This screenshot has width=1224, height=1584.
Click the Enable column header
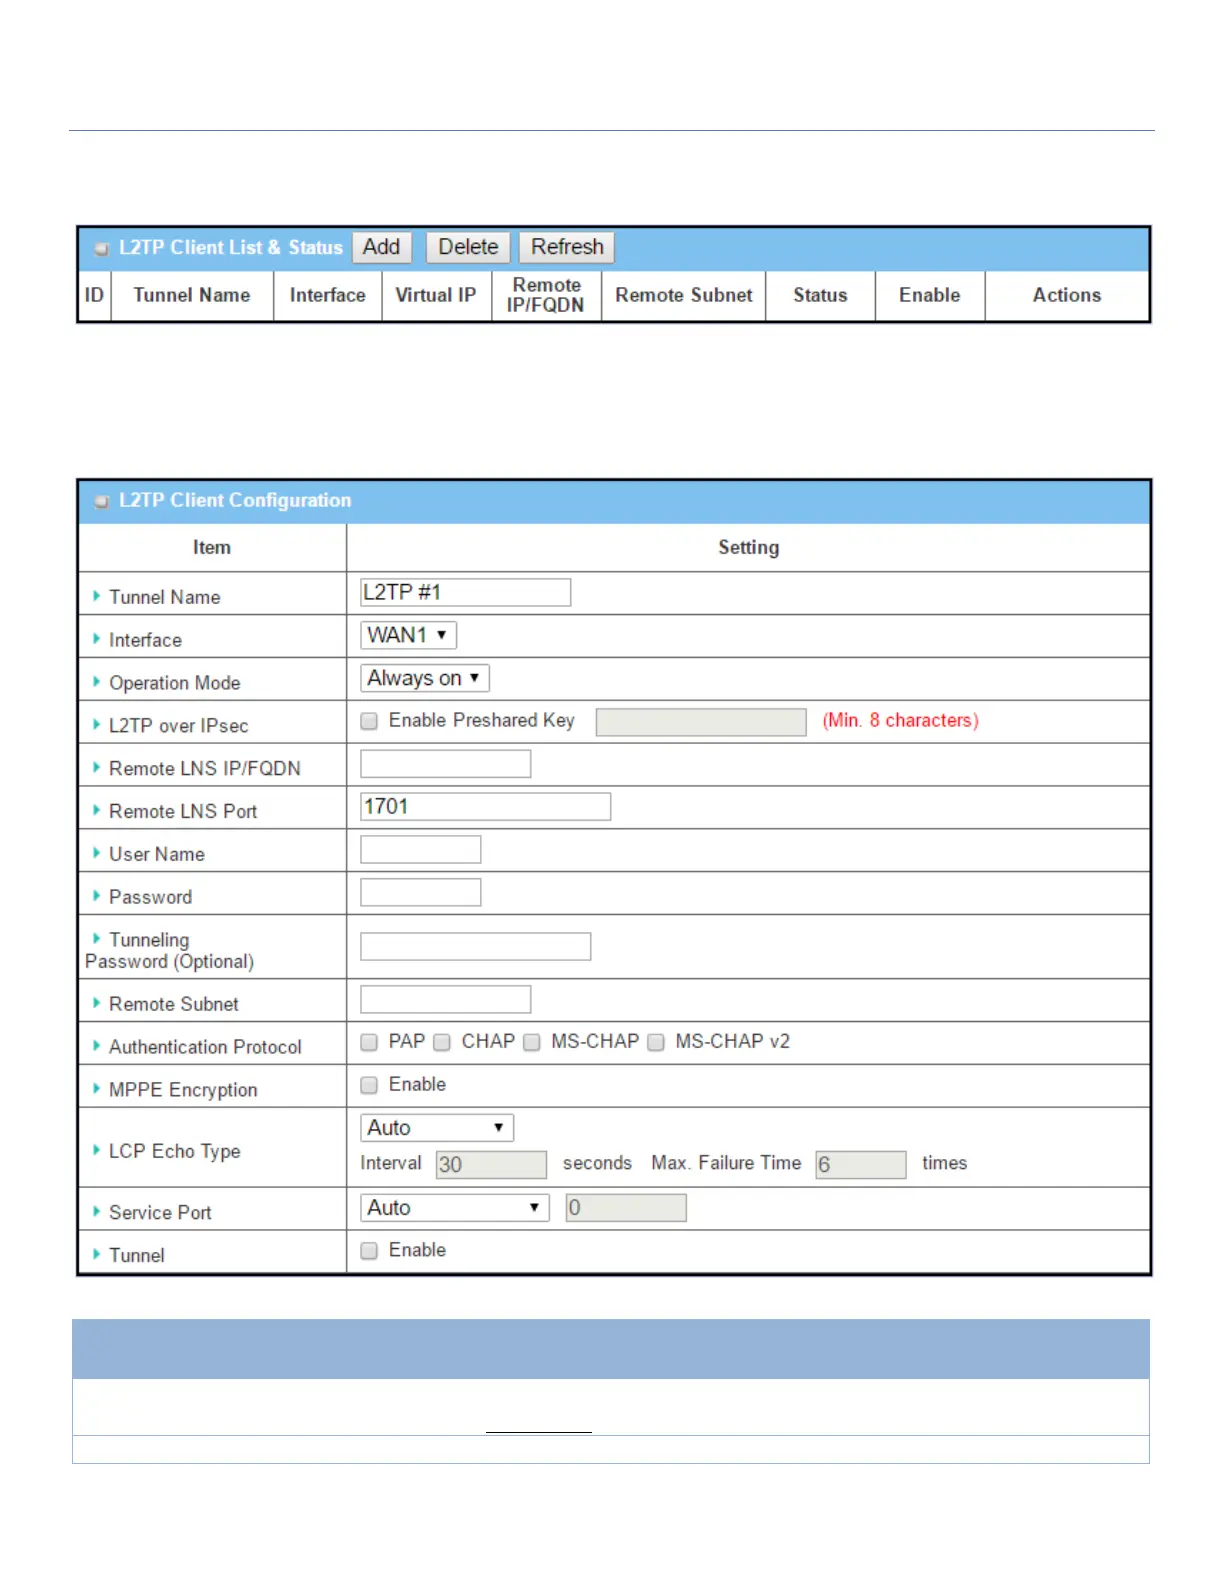point(930,296)
